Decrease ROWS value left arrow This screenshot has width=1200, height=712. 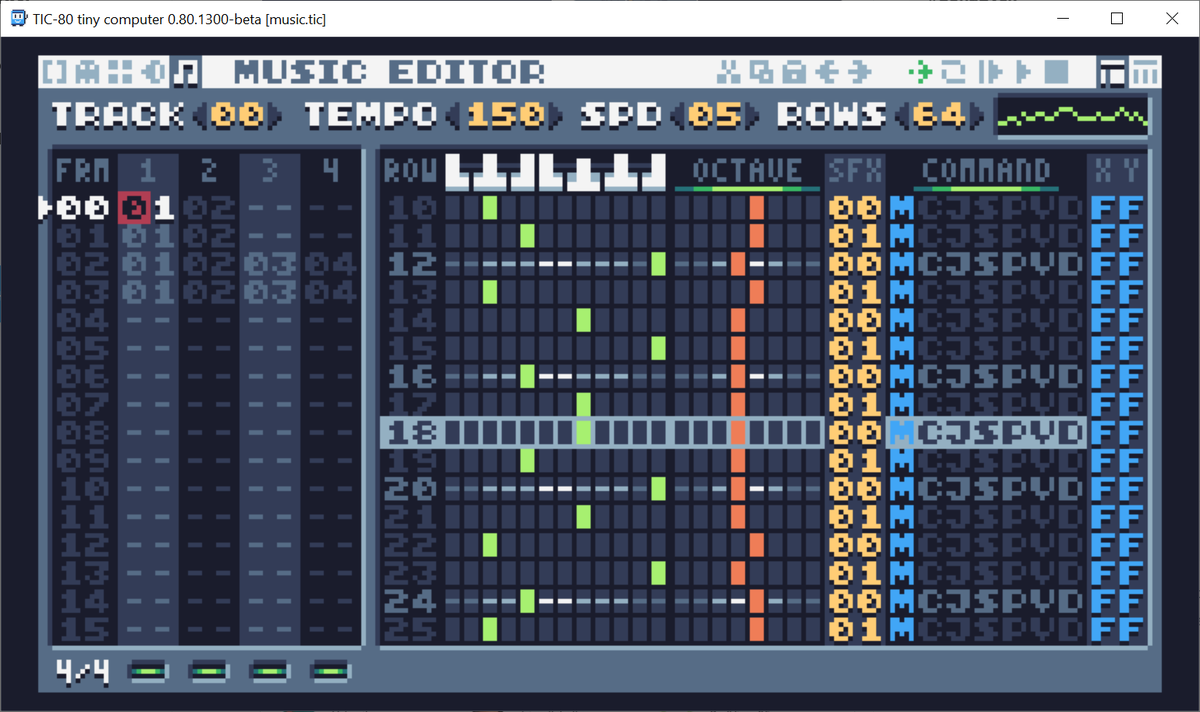coord(902,115)
